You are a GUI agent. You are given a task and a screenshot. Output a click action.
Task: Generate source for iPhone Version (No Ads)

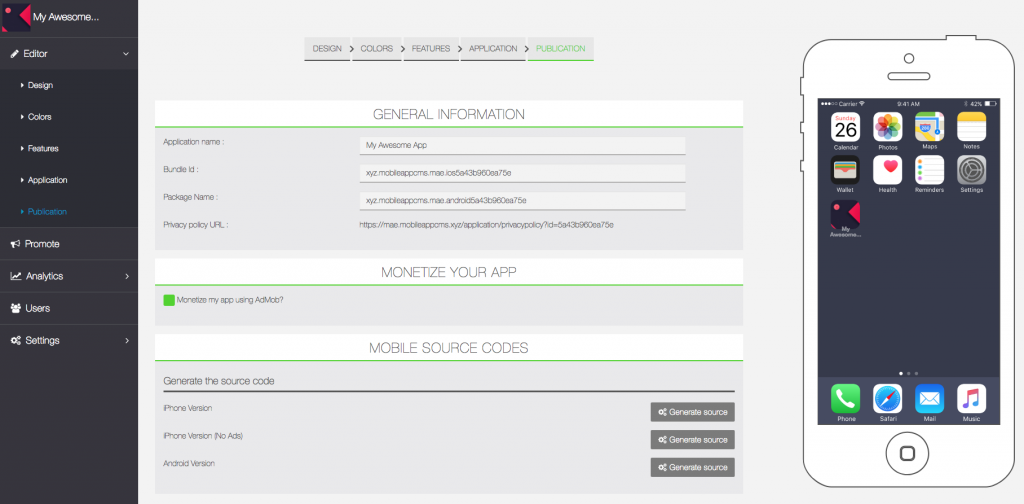click(692, 439)
